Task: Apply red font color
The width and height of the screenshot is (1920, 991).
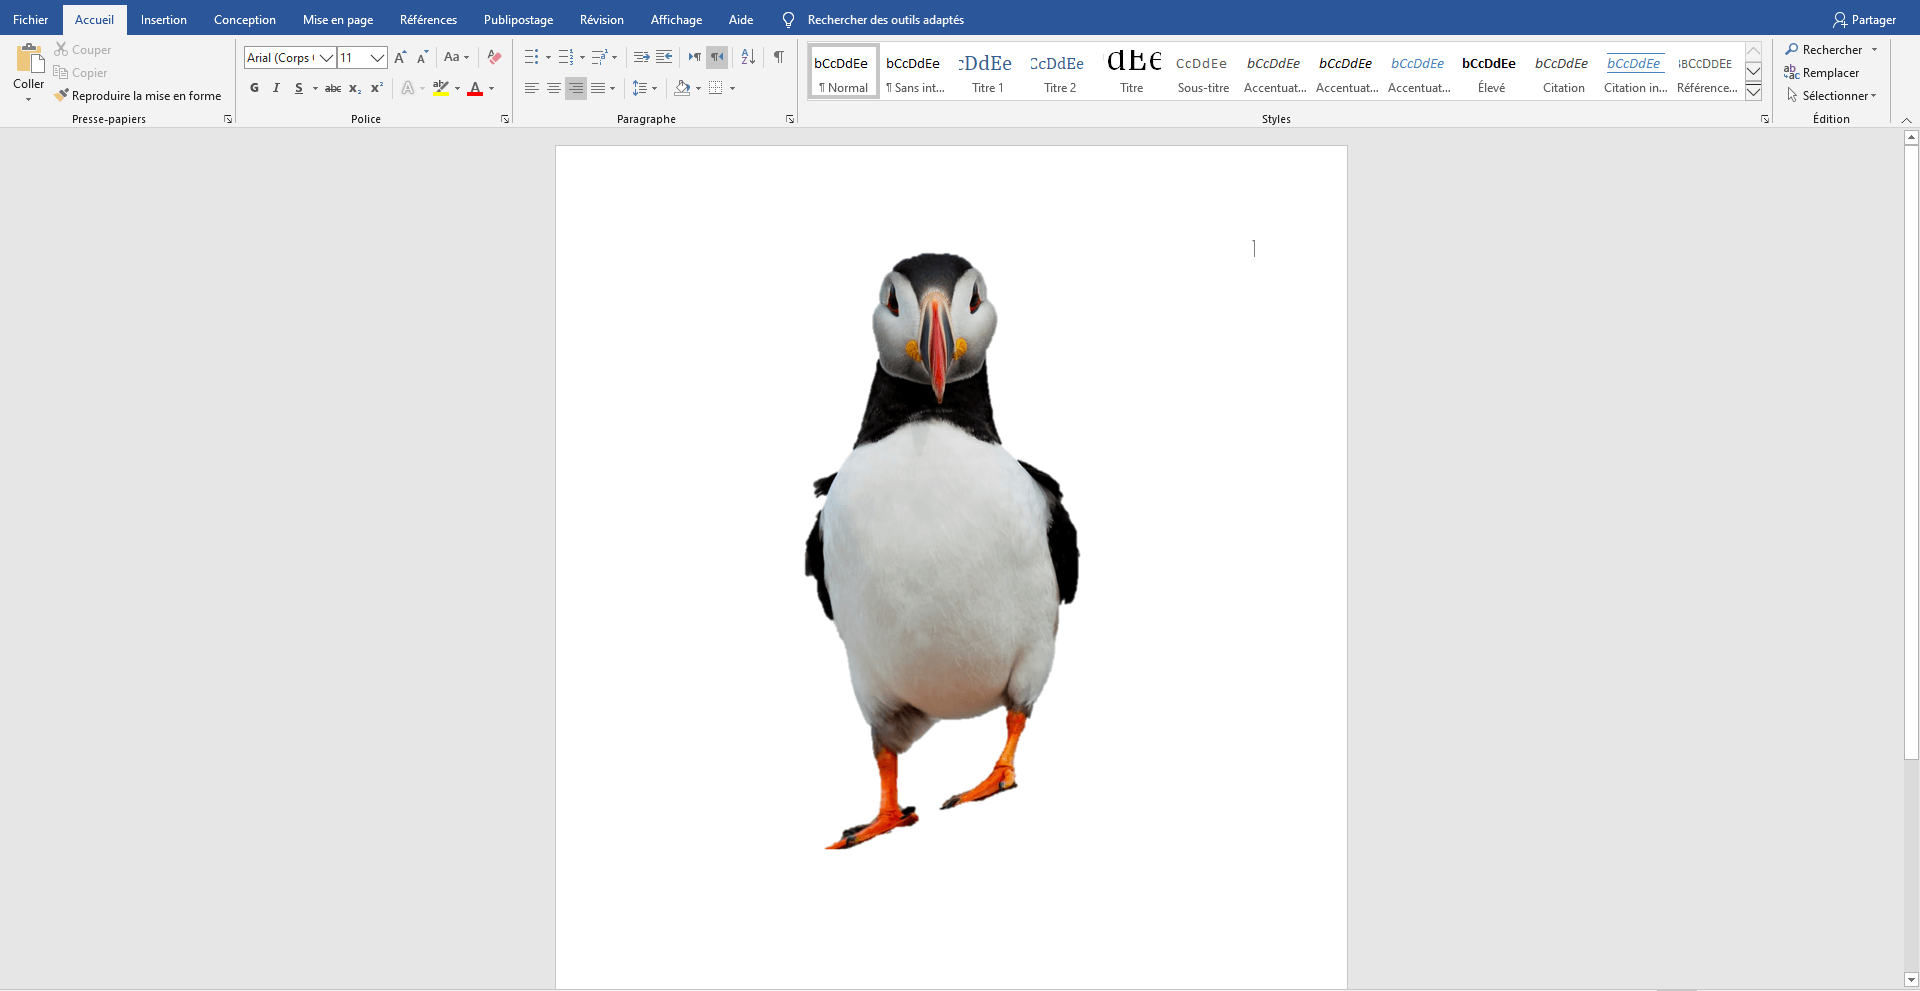Action: (x=475, y=88)
